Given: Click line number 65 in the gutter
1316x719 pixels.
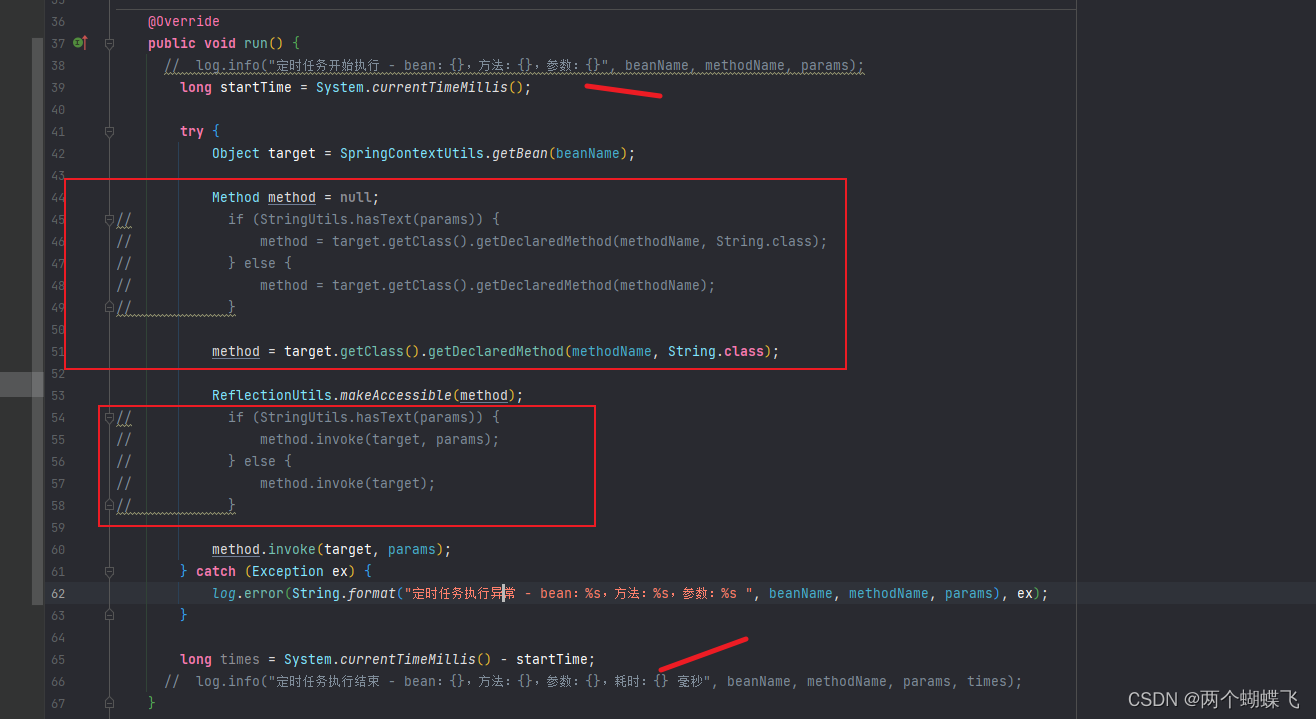Looking at the screenshot, I should (57, 659).
